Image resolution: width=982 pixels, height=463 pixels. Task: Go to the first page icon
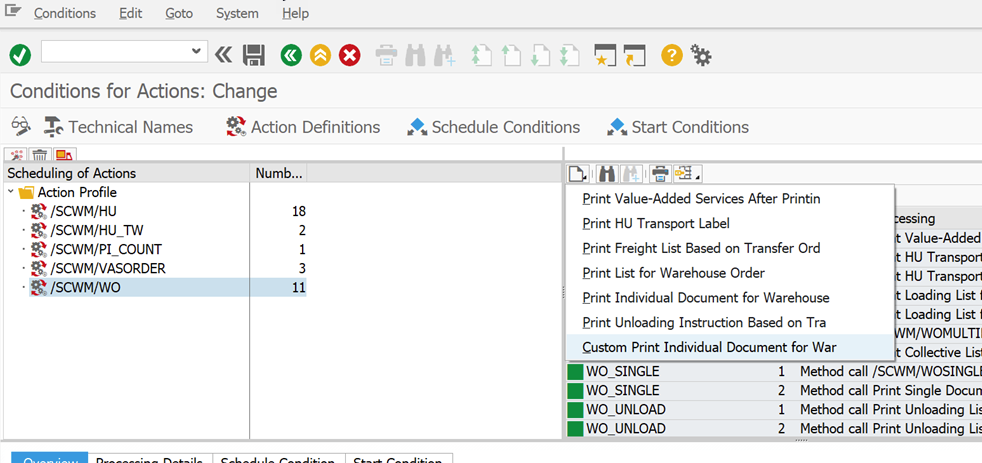[x=480, y=55]
